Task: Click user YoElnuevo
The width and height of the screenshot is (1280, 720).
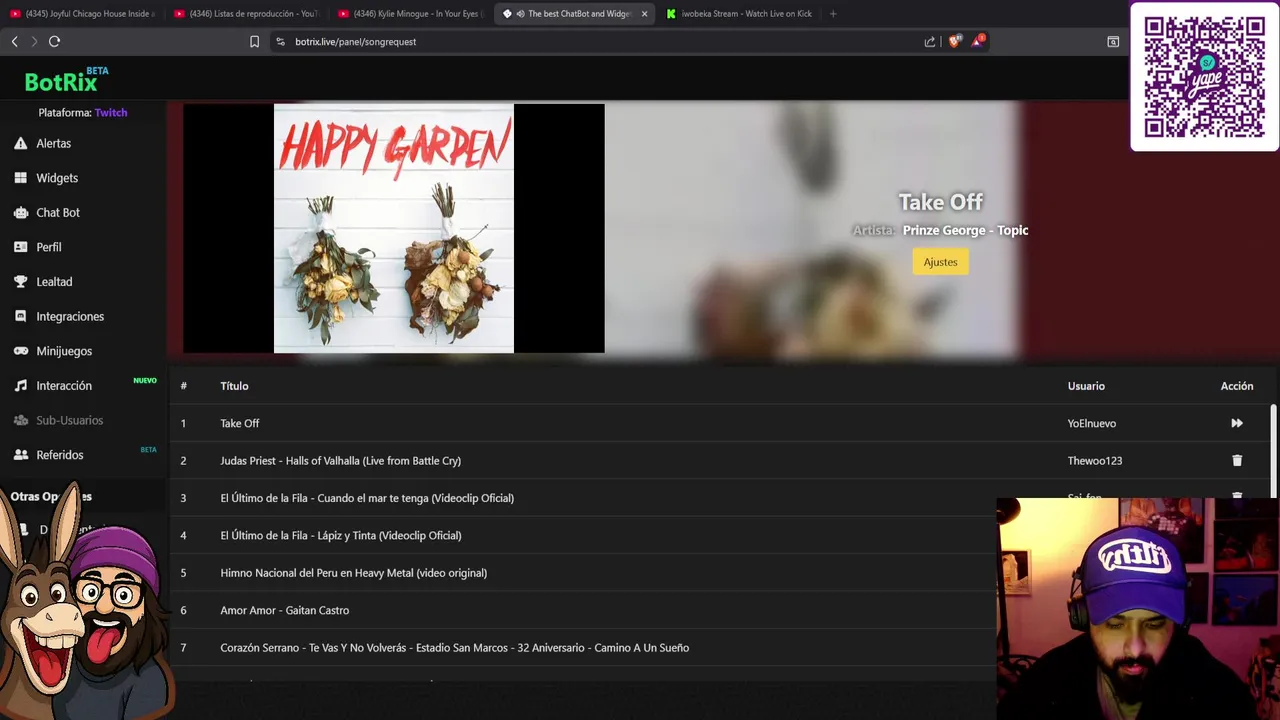Action: [1091, 424]
